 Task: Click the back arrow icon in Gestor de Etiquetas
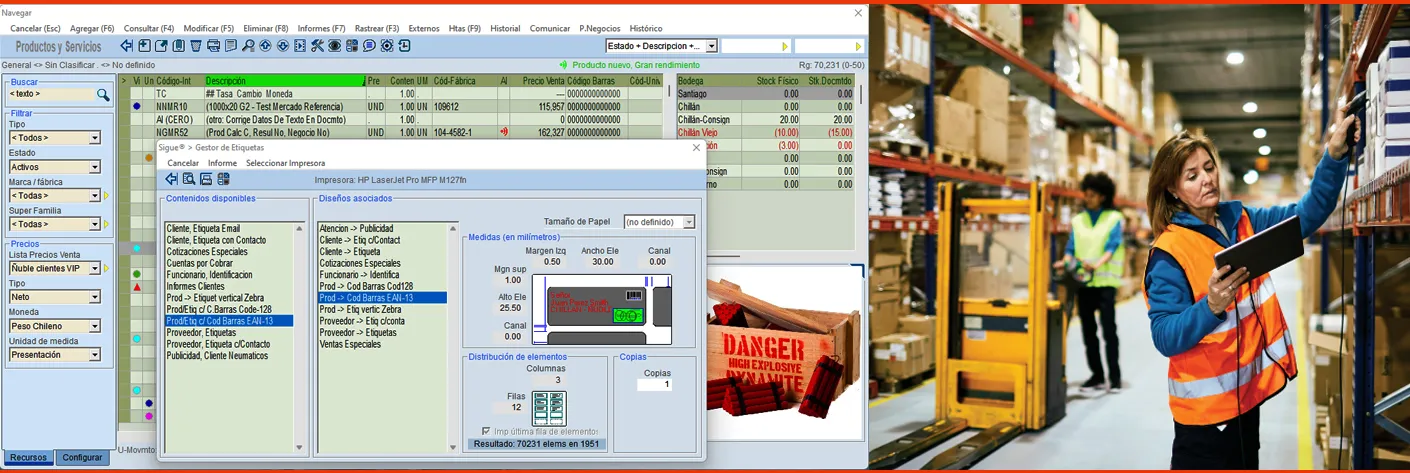click(171, 179)
